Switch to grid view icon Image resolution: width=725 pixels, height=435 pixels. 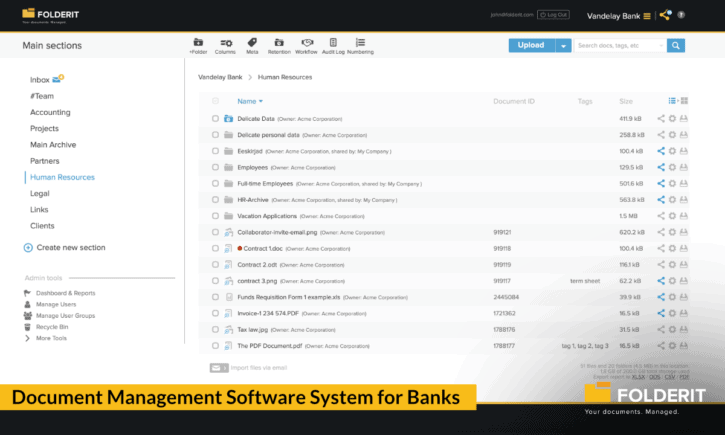(684, 101)
